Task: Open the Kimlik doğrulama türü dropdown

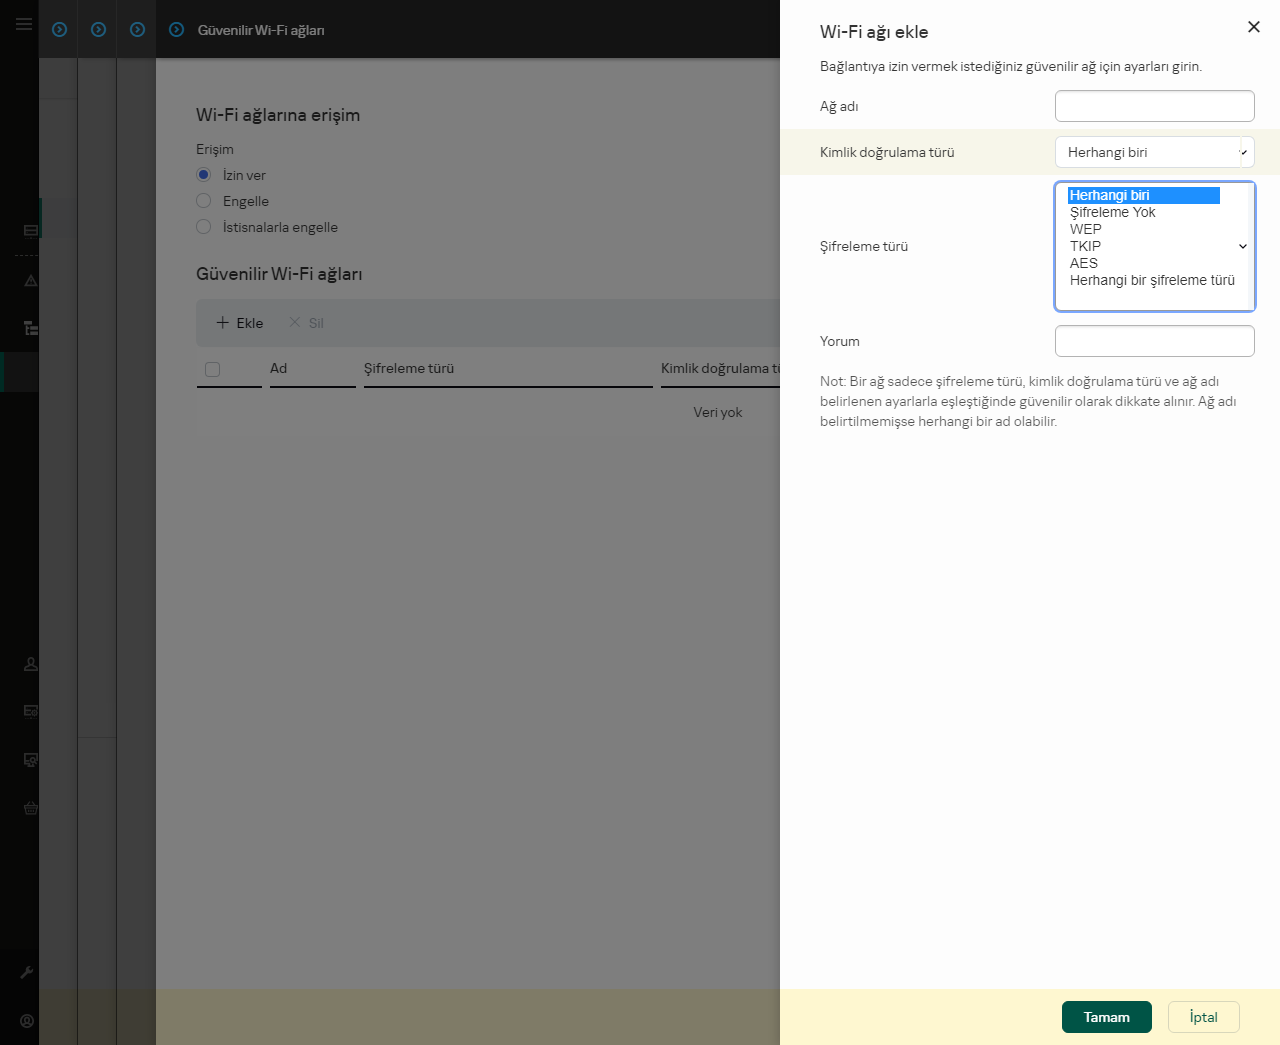Action: (x=1155, y=152)
